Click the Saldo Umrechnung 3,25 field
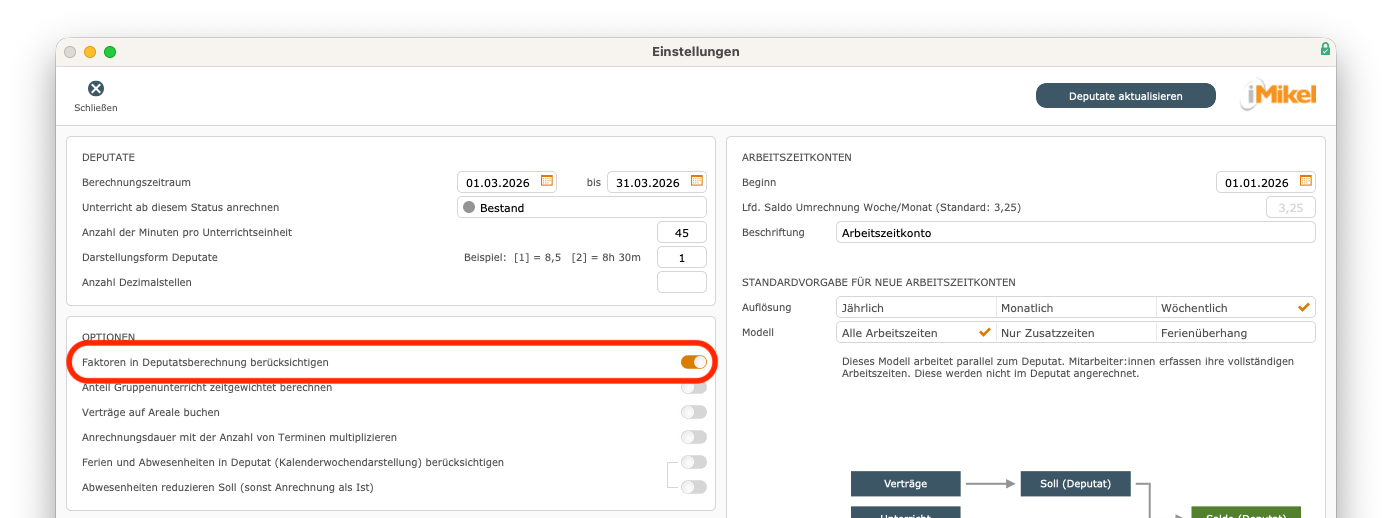The height and width of the screenshot is (518, 1392). (1291, 207)
